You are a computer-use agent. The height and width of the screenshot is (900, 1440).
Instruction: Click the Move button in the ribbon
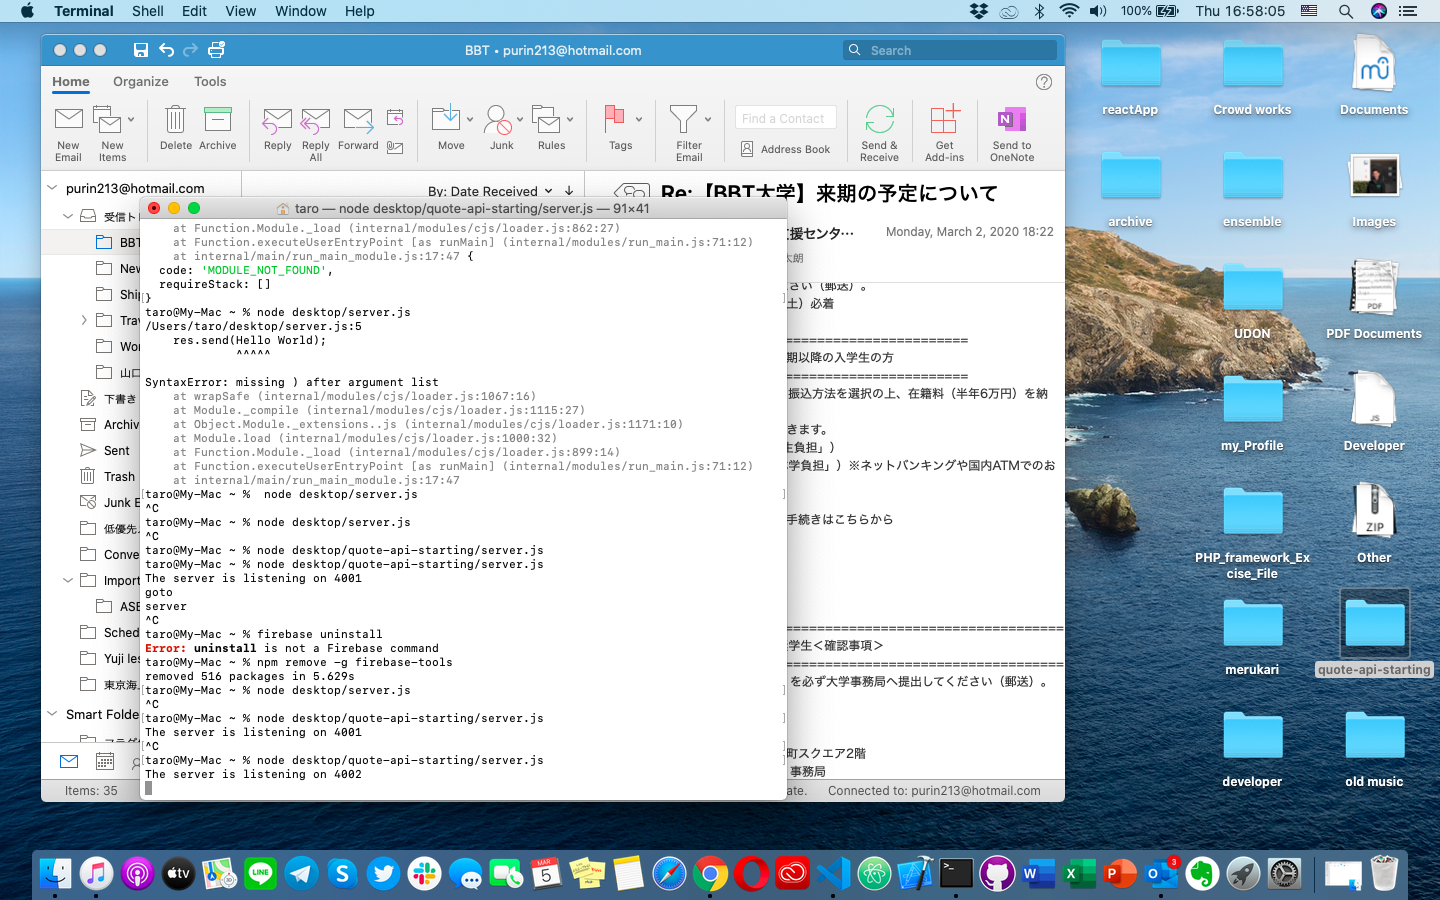[x=451, y=128]
